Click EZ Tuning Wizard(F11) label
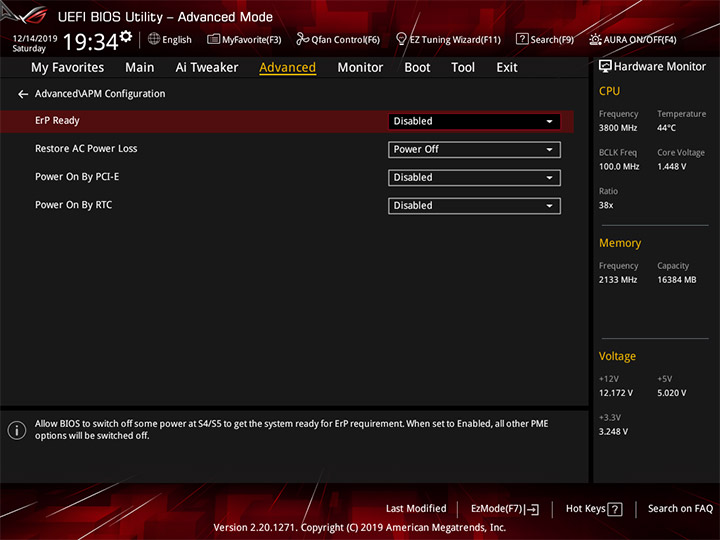The height and width of the screenshot is (540, 720). pos(455,40)
